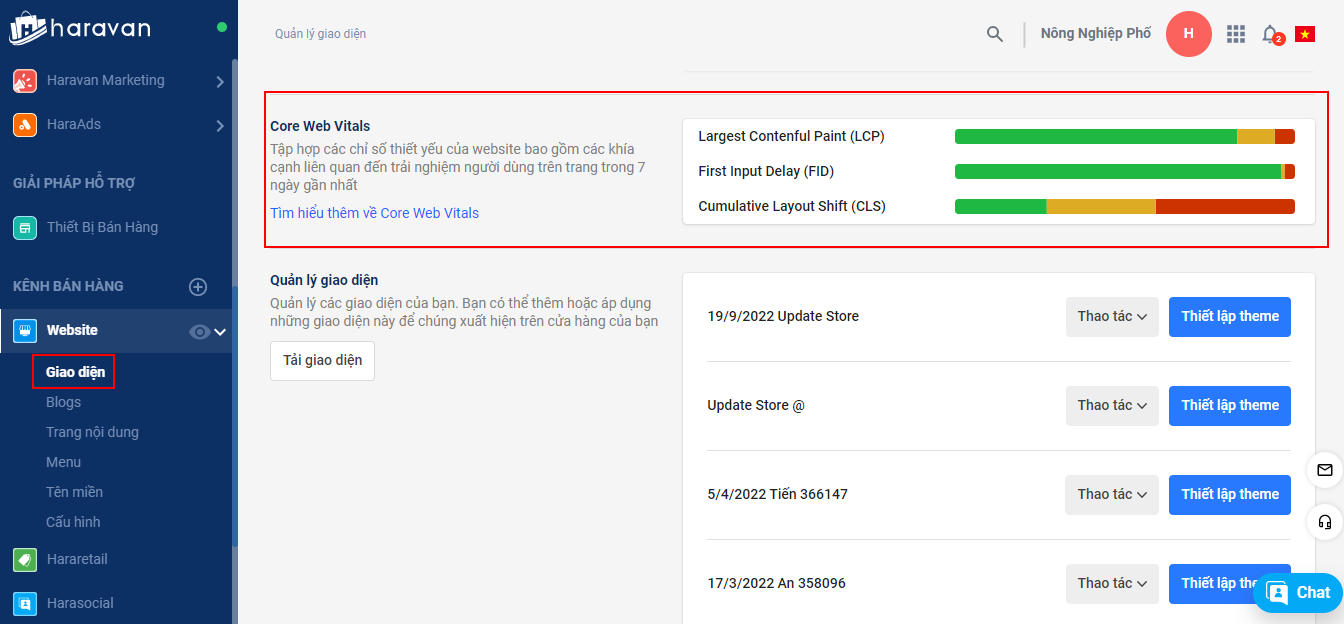Follow Tìm hiểu thêm về Core Web Vitals link
Image resolution: width=1344 pixels, height=624 pixels.
pyautogui.click(x=374, y=213)
